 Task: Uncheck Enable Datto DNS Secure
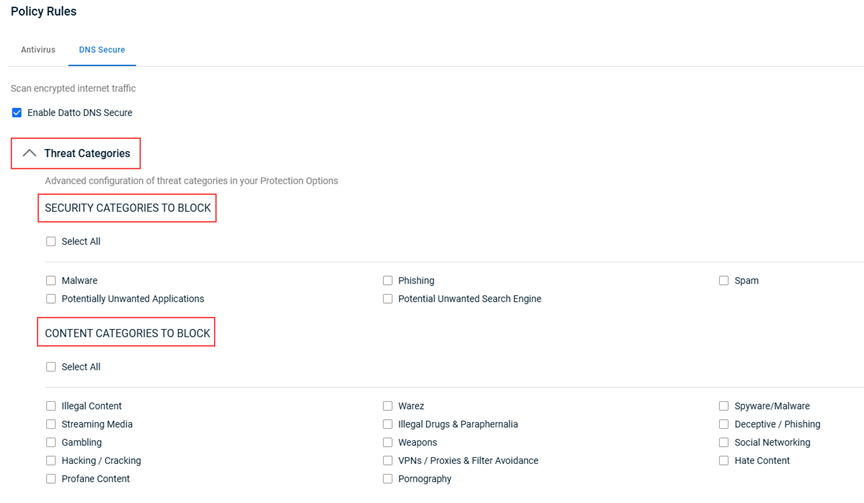17,112
